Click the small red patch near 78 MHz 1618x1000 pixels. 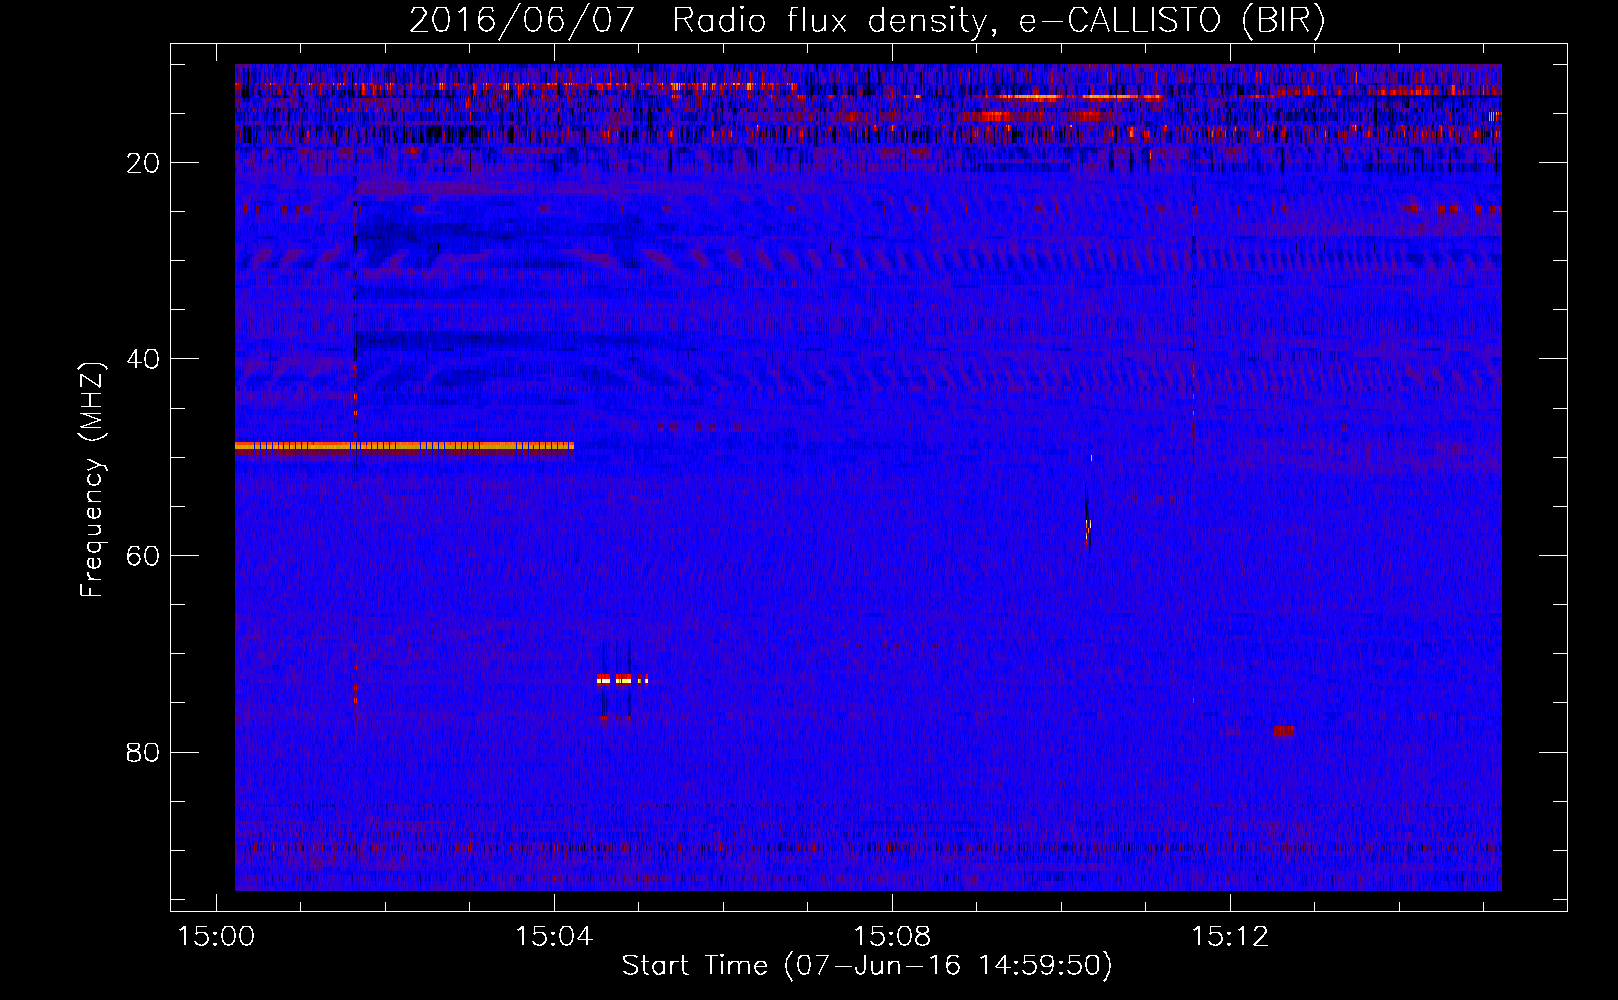pyautogui.click(x=1284, y=731)
